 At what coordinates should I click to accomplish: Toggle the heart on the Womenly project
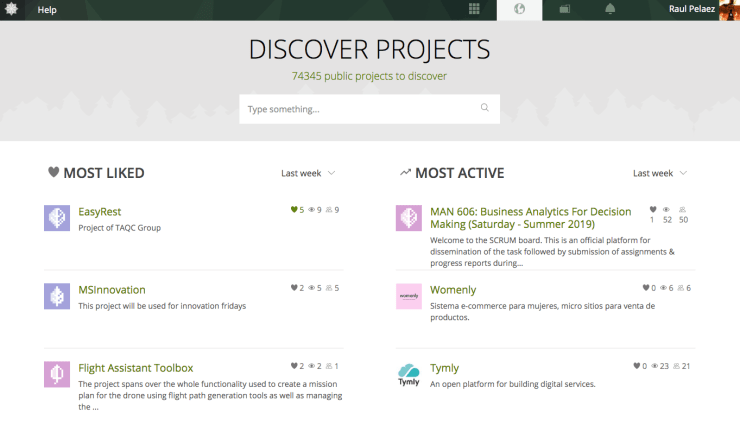pyautogui.click(x=646, y=288)
